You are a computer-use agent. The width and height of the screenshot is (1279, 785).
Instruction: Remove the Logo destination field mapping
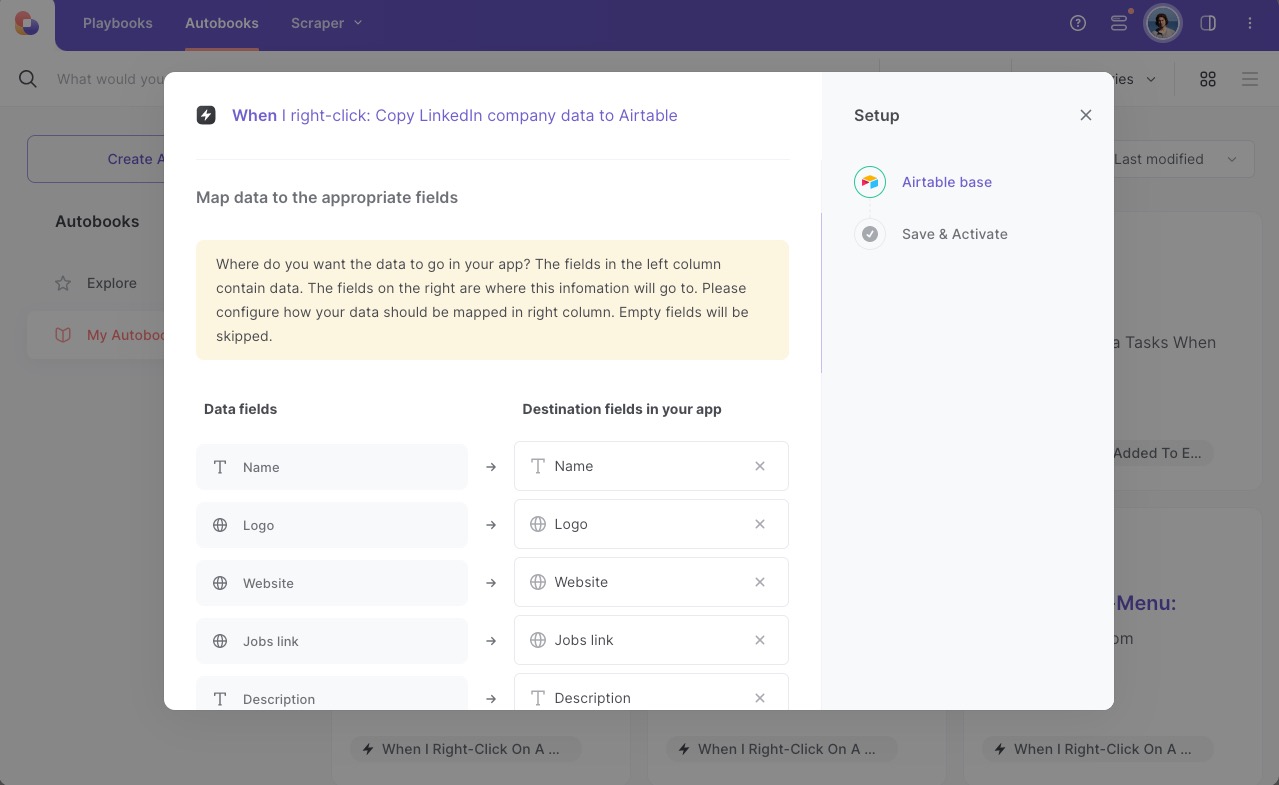pyautogui.click(x=760, y=524)
